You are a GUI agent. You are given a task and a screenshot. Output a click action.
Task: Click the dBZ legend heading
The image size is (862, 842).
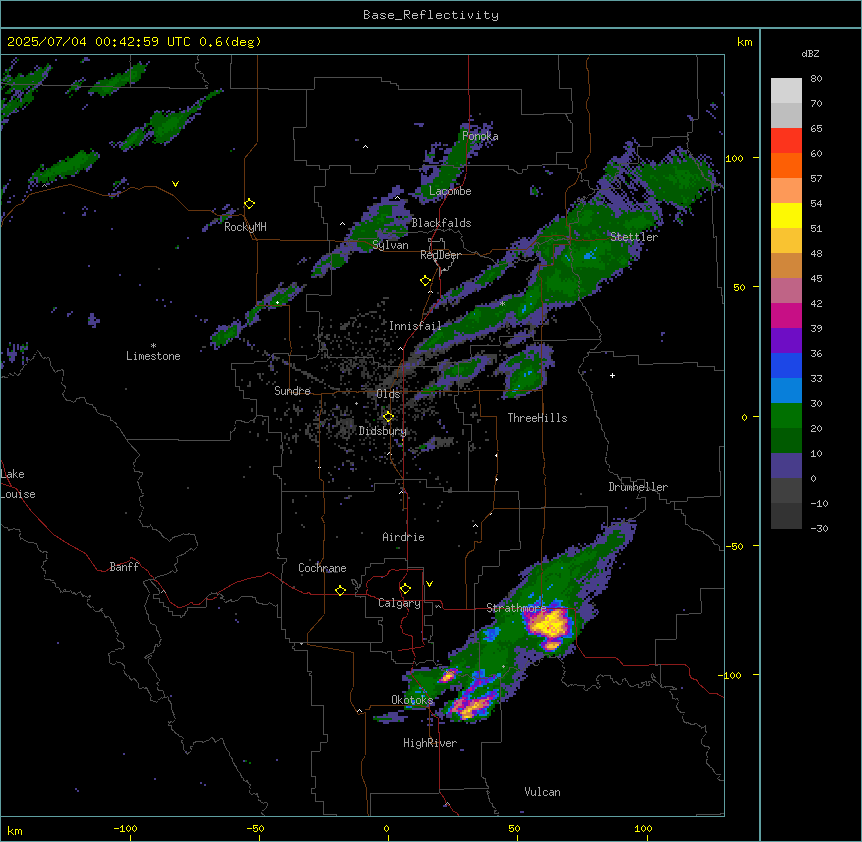pyautogui.click(x=810, y=53)
